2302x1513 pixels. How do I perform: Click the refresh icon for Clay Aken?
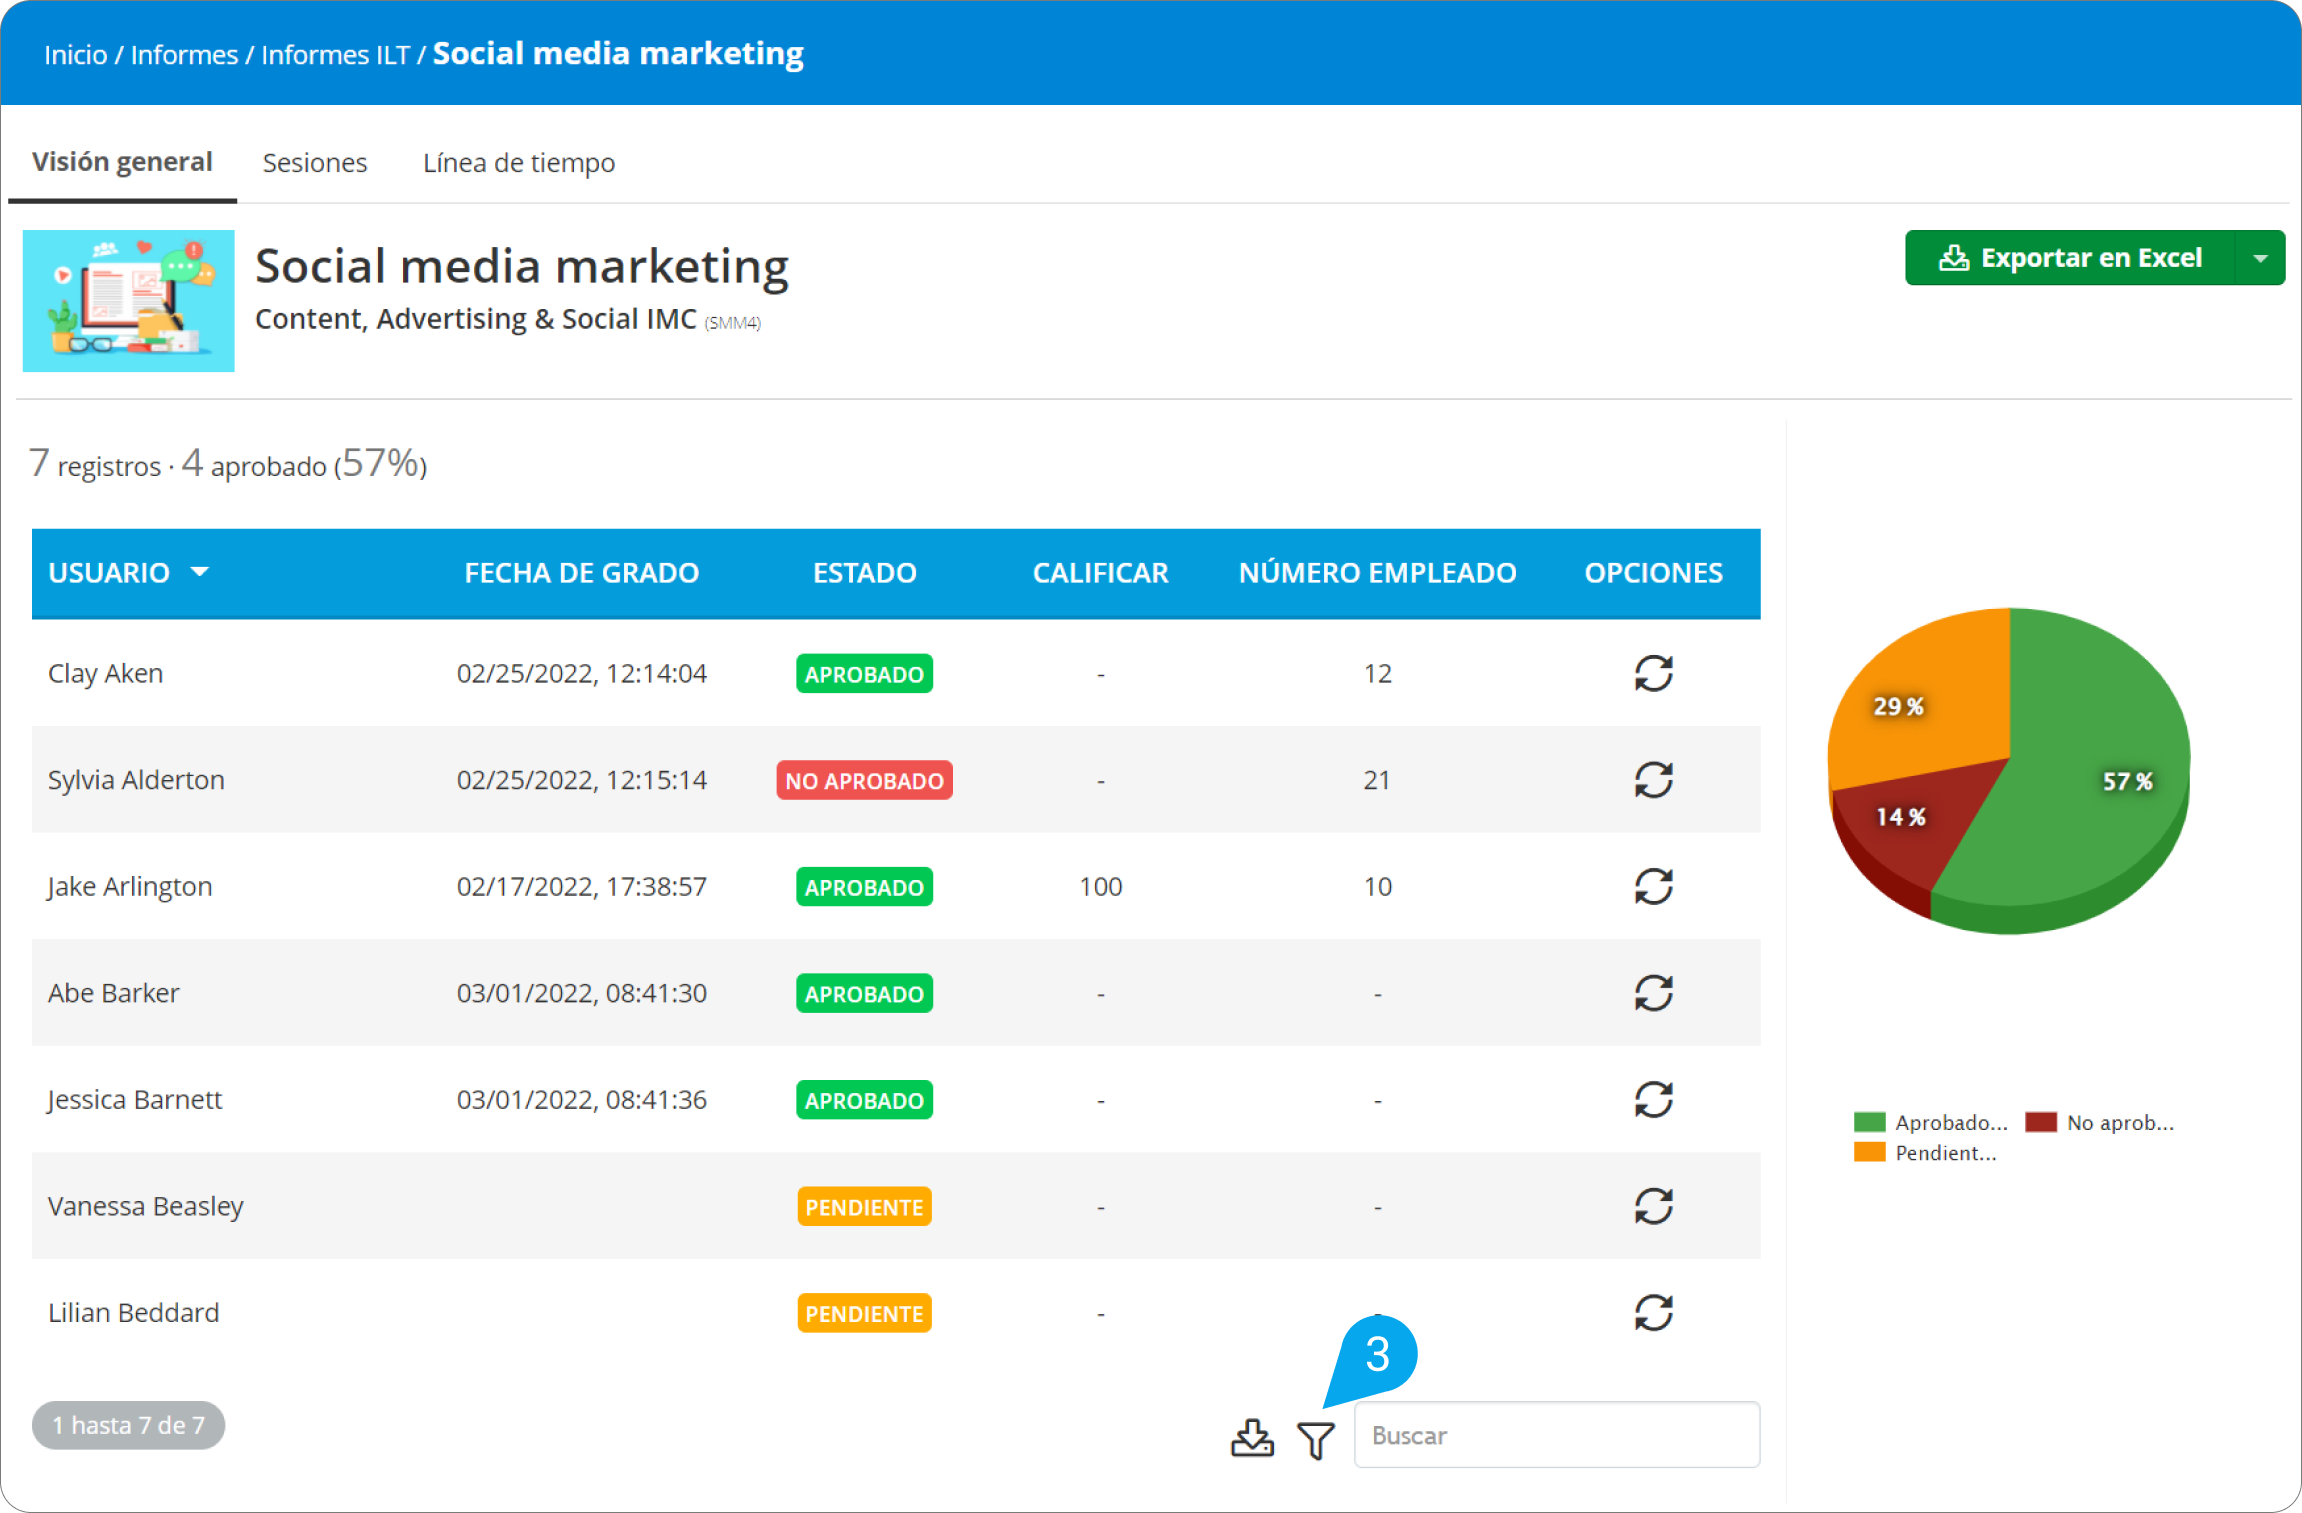(1653, 673)
